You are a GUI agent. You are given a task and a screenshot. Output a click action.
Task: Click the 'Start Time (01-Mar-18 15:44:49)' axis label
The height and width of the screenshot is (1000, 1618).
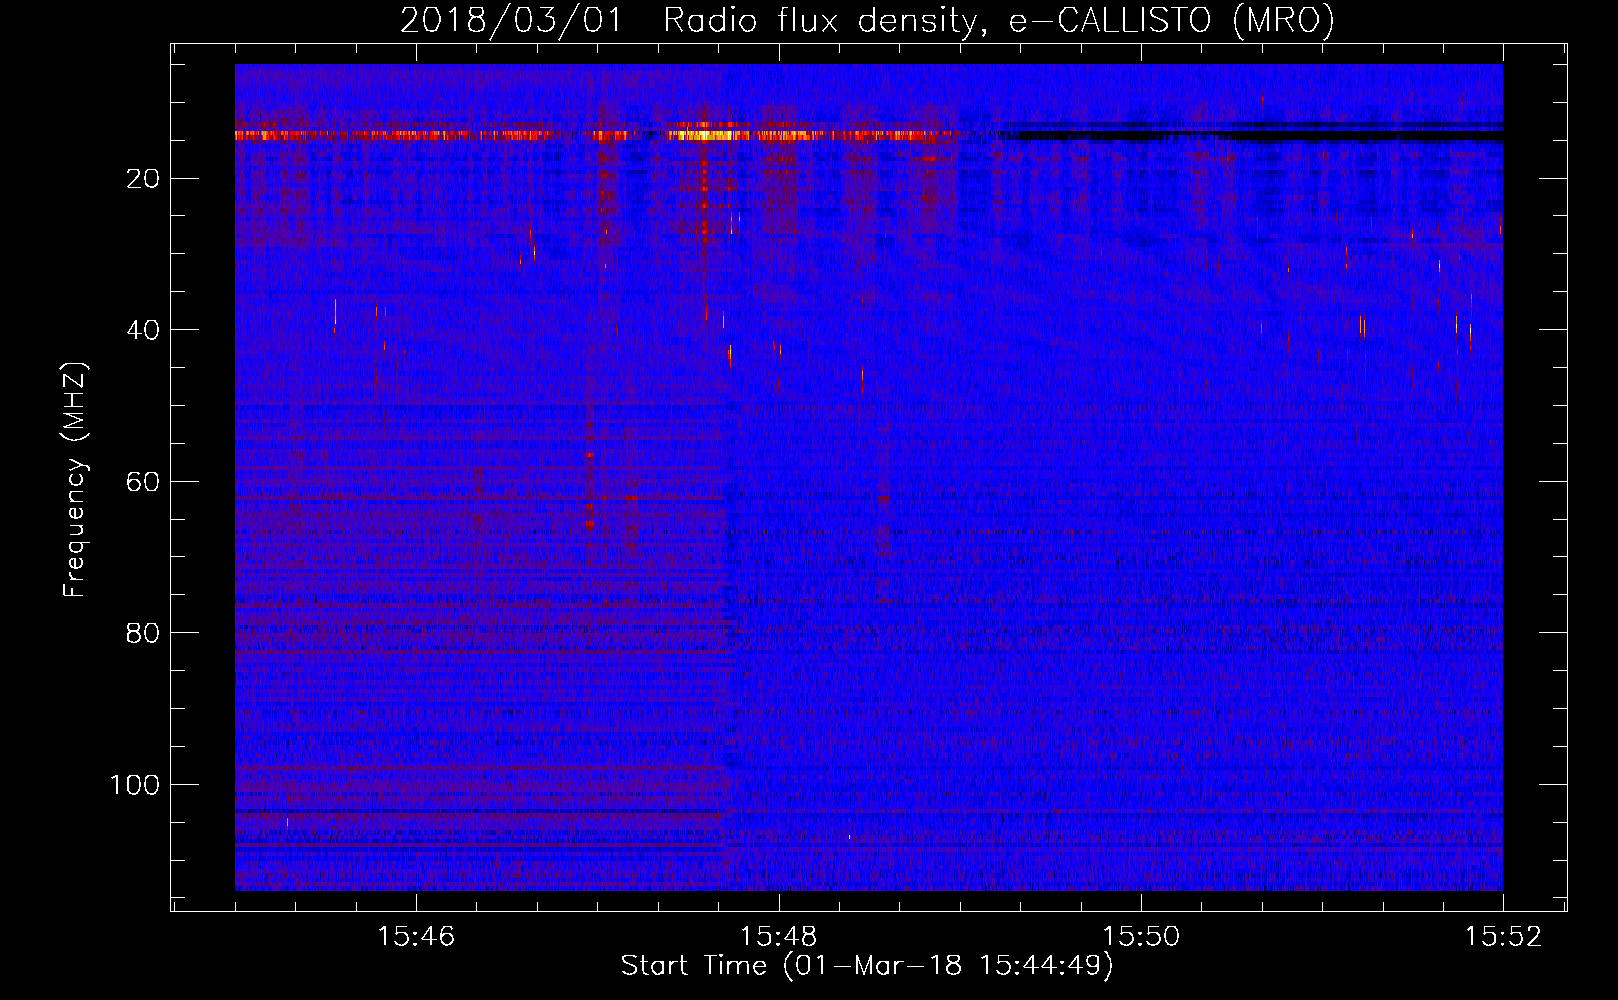pos(867,966)
